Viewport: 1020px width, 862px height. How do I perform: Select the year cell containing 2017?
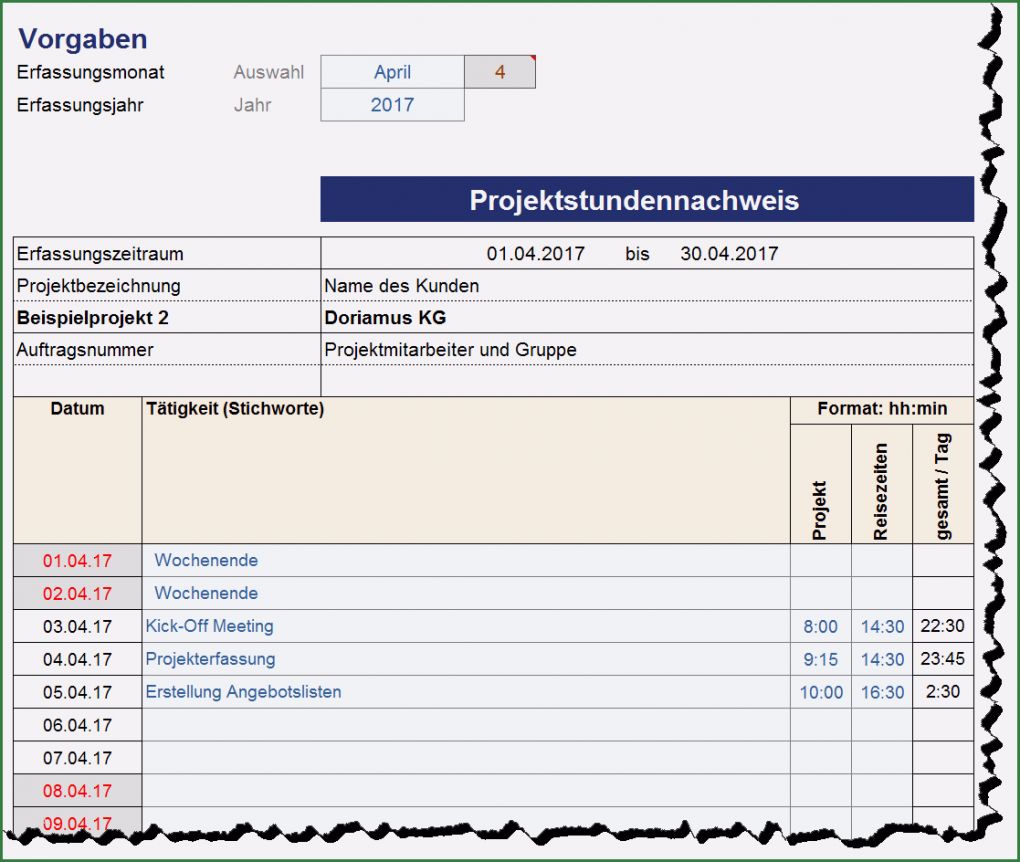click(x=392, y=105)
